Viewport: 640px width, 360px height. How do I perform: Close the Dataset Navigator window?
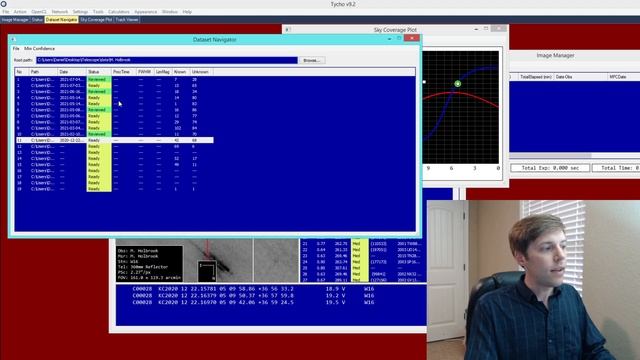click(x=411, y=38)
